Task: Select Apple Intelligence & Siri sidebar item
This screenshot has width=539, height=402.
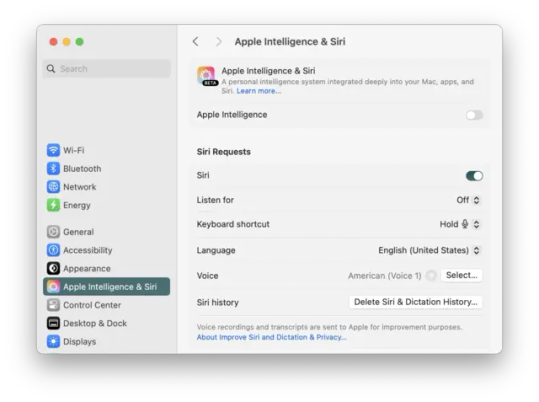Action: point(107,286)
